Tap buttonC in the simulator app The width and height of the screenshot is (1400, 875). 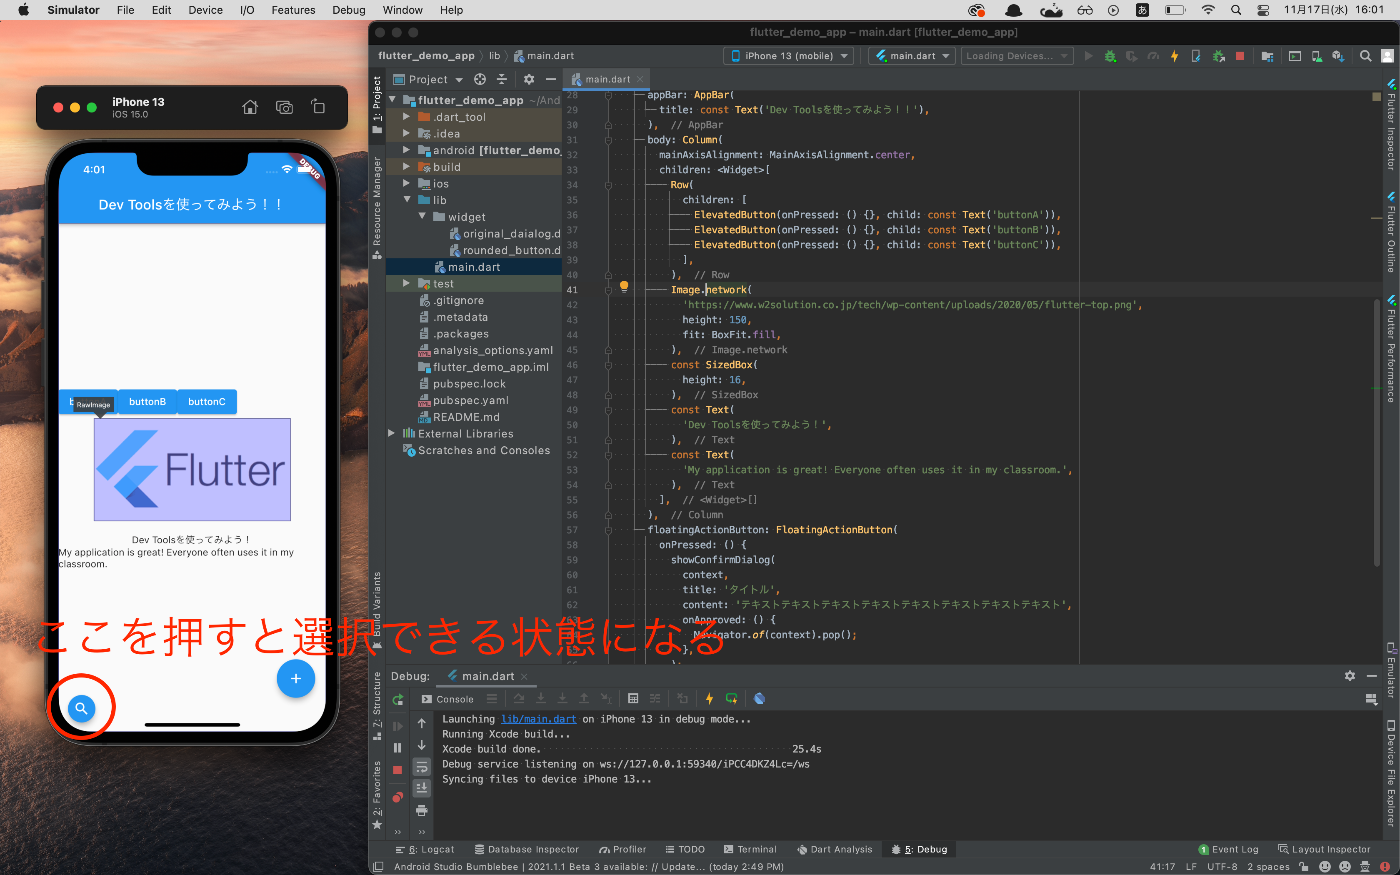pos(207,402)
